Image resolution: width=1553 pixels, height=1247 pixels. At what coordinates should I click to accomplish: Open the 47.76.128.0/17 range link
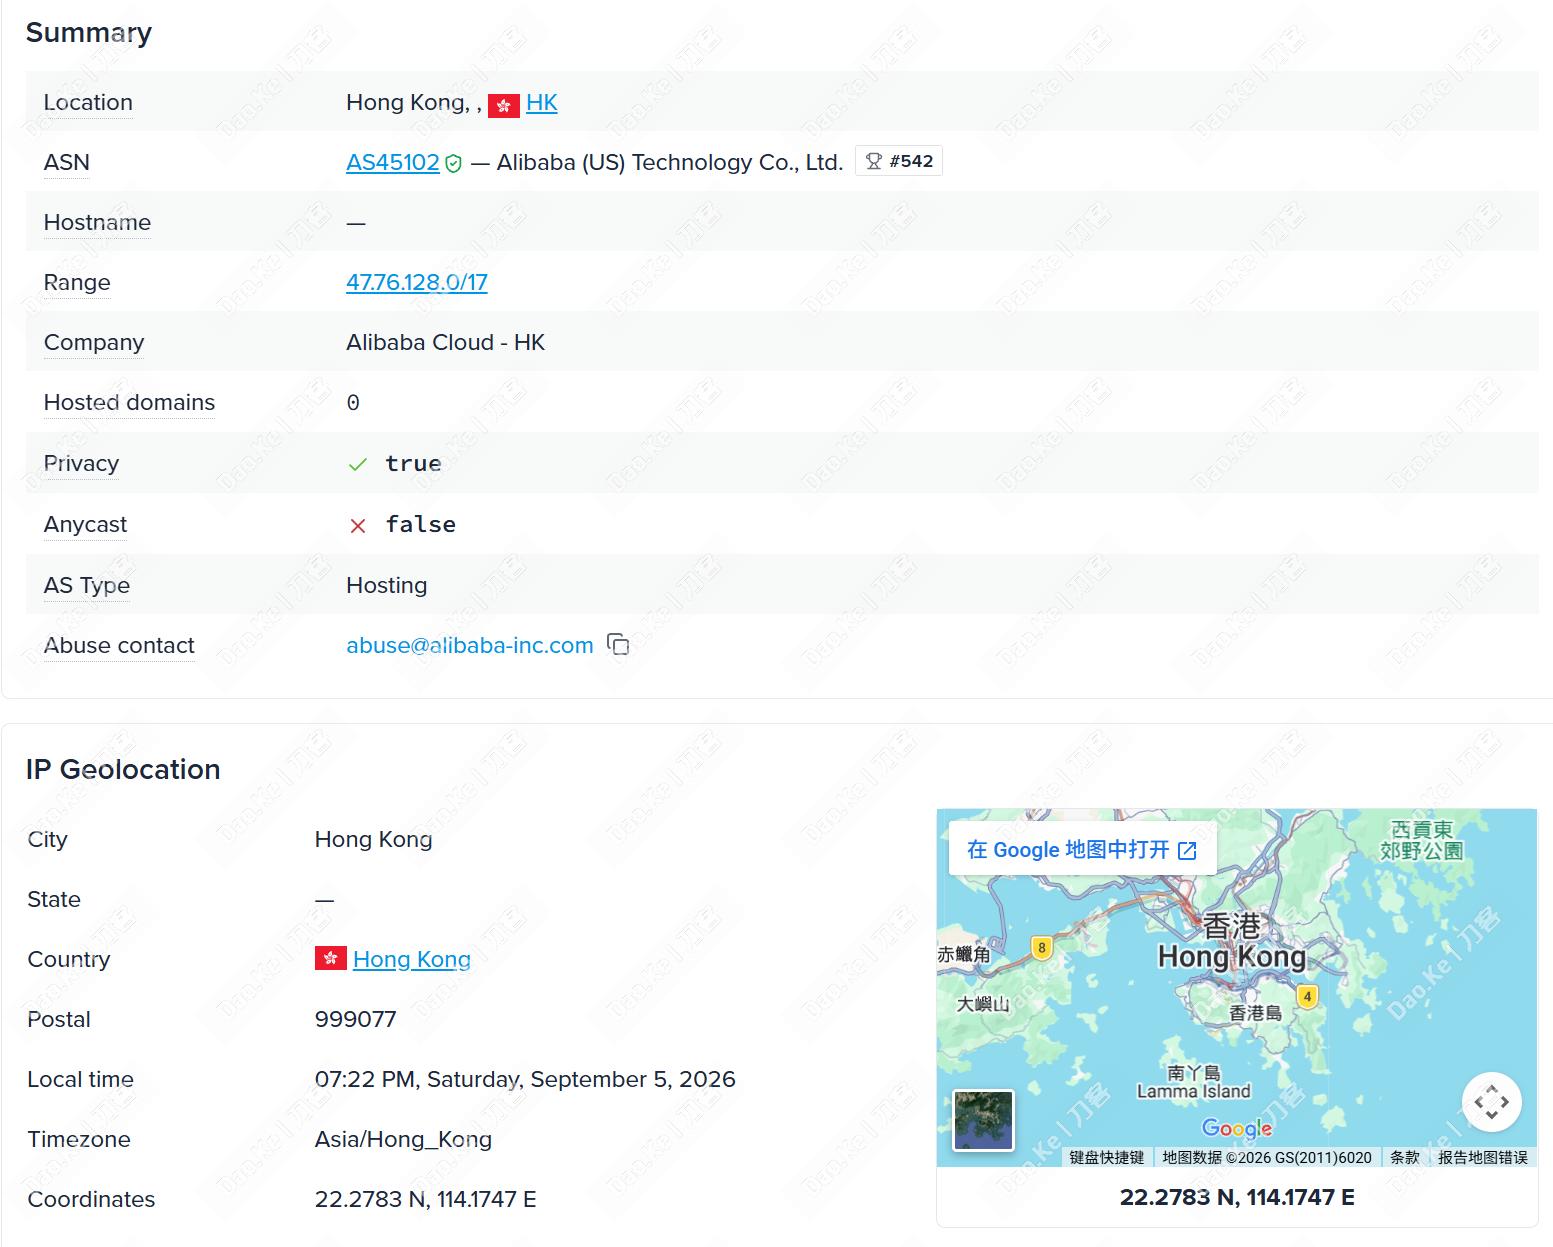pos(417,282)
